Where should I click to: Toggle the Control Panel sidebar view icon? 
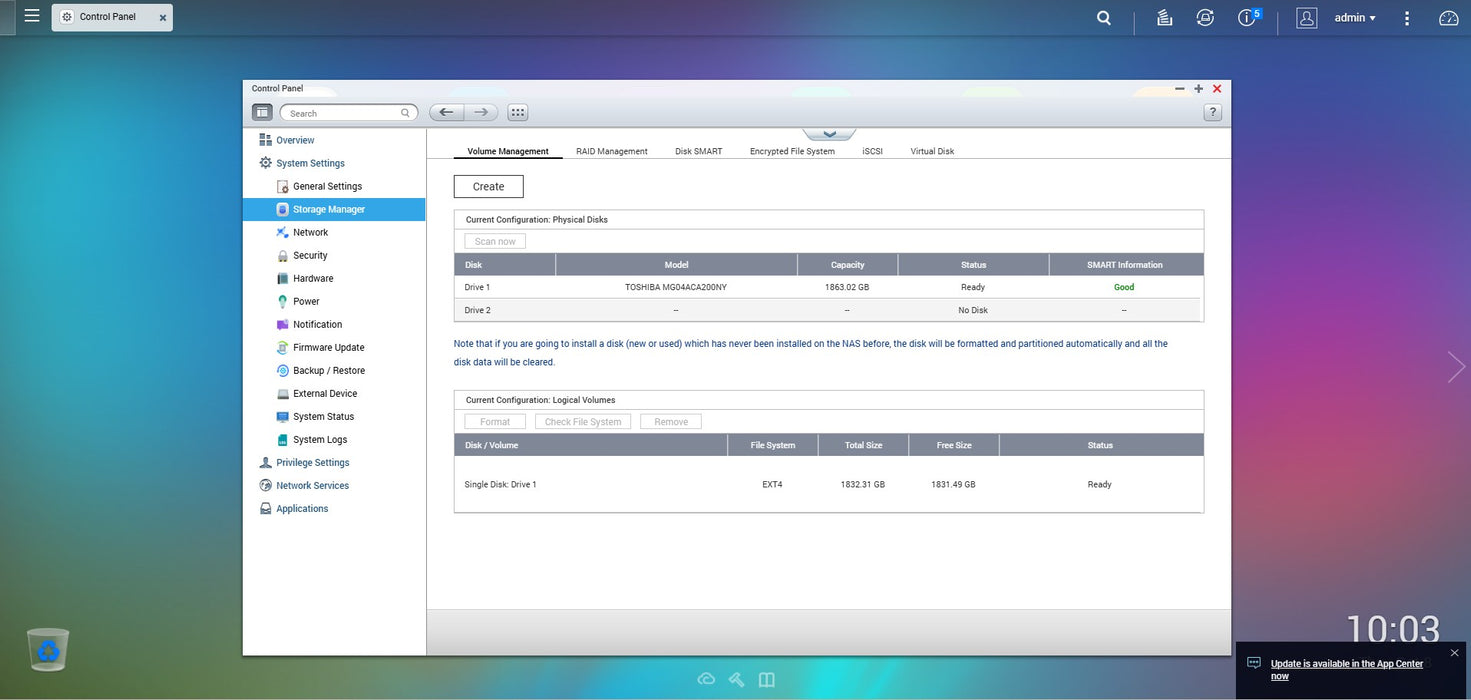pos(262,113)
